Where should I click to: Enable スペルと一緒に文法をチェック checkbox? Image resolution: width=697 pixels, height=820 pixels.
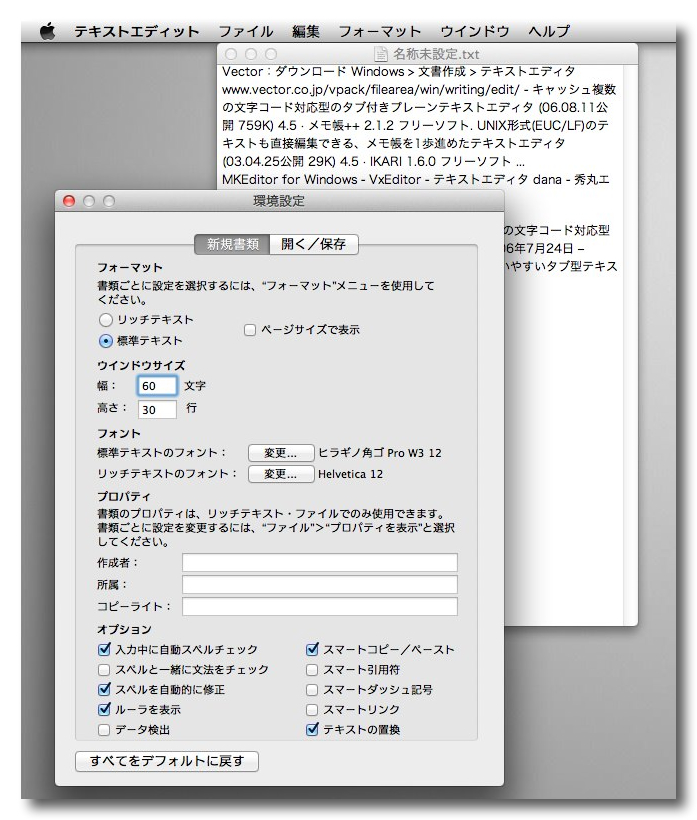(104, 669)
